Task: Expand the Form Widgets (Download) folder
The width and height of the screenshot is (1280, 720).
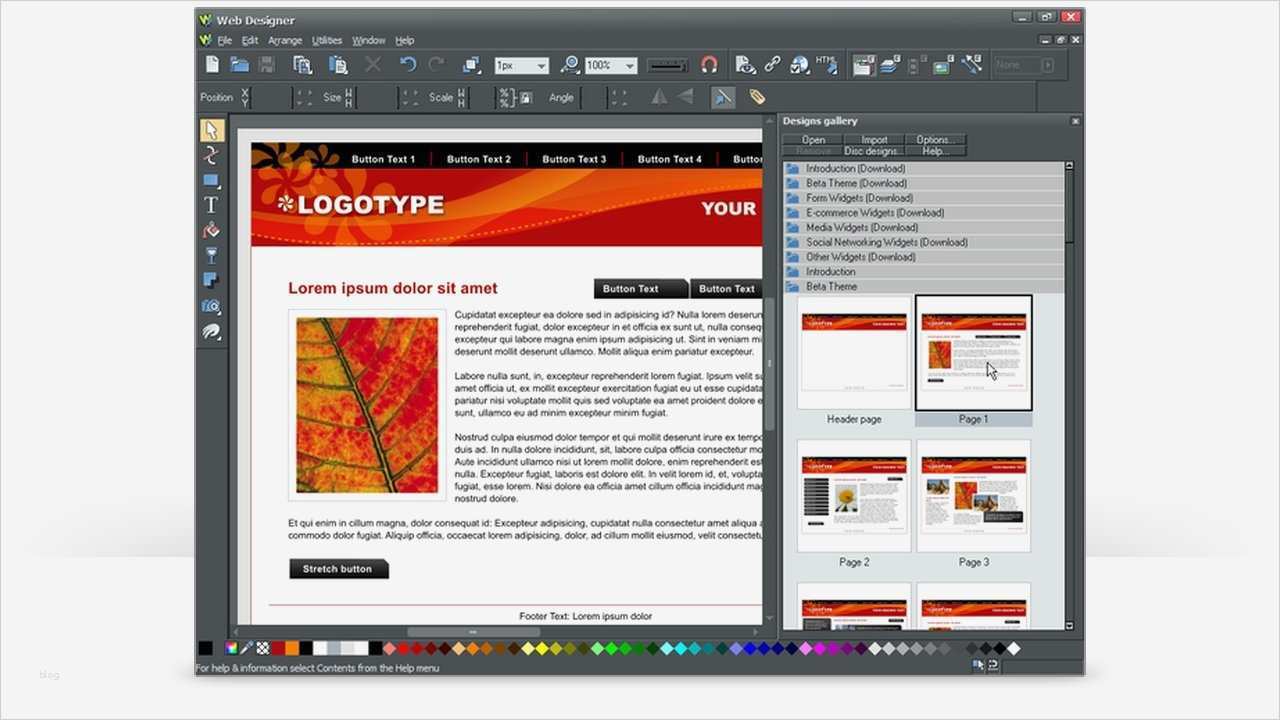Action: pyautogui.click(x=924, y=198)
